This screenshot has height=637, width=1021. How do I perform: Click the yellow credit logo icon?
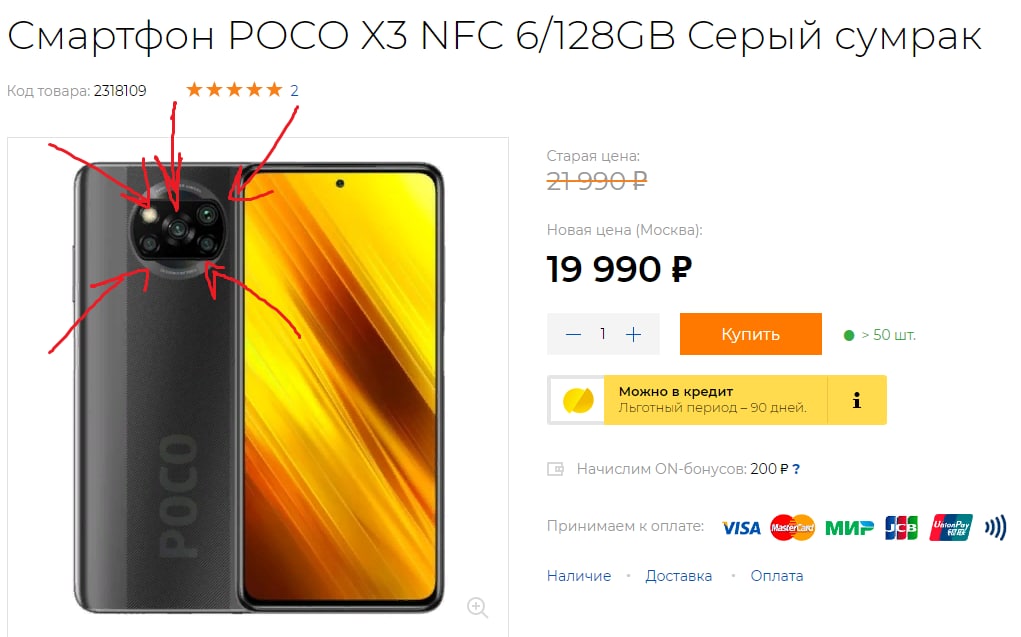(578, 400)
